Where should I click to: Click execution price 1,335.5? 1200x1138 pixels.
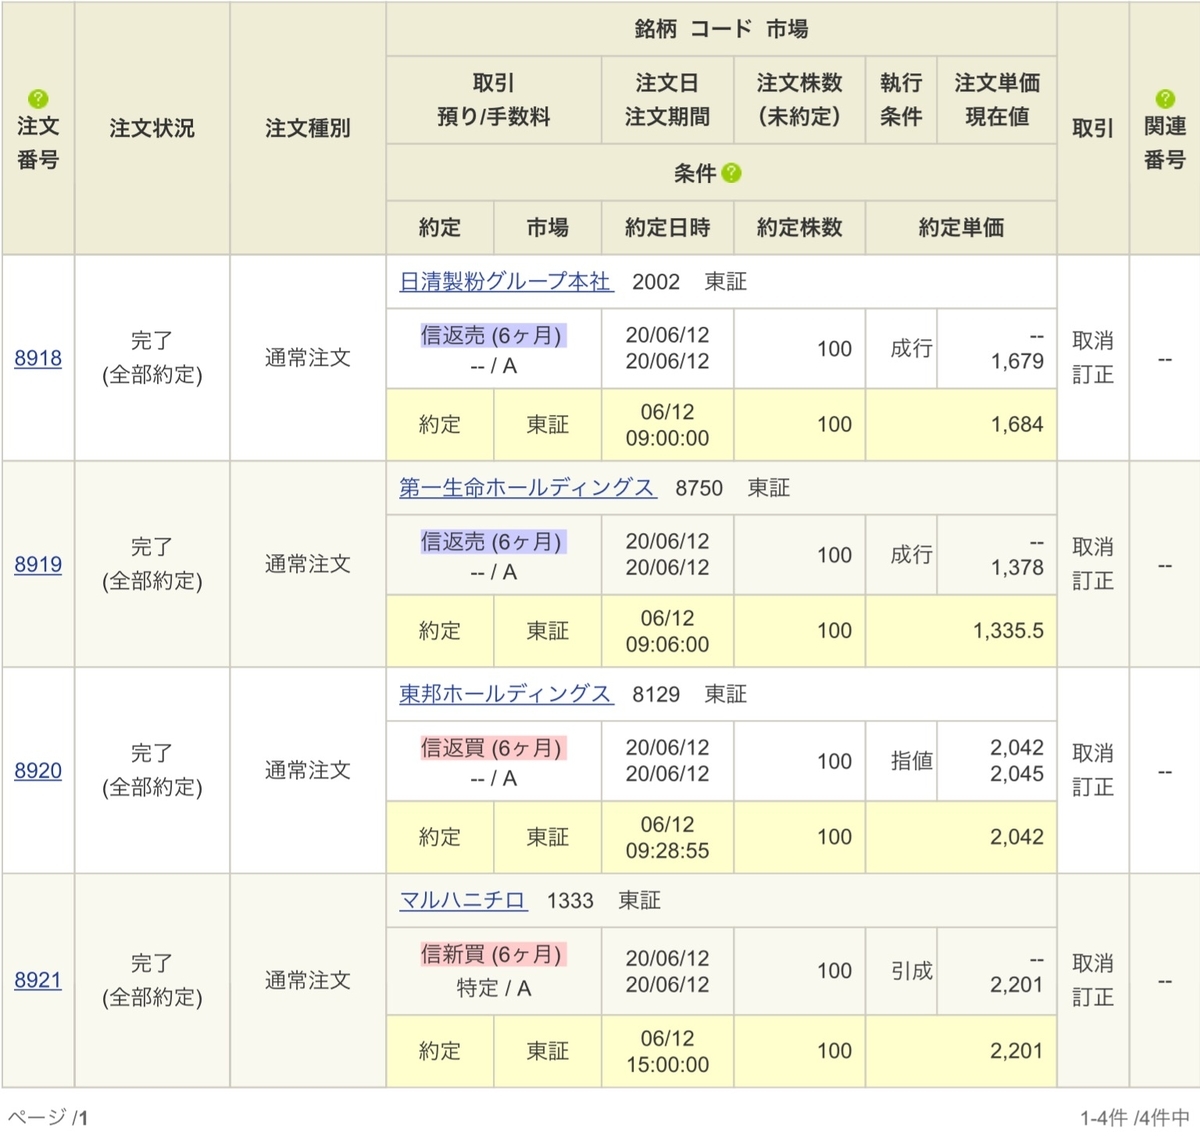click(1008, 630)
